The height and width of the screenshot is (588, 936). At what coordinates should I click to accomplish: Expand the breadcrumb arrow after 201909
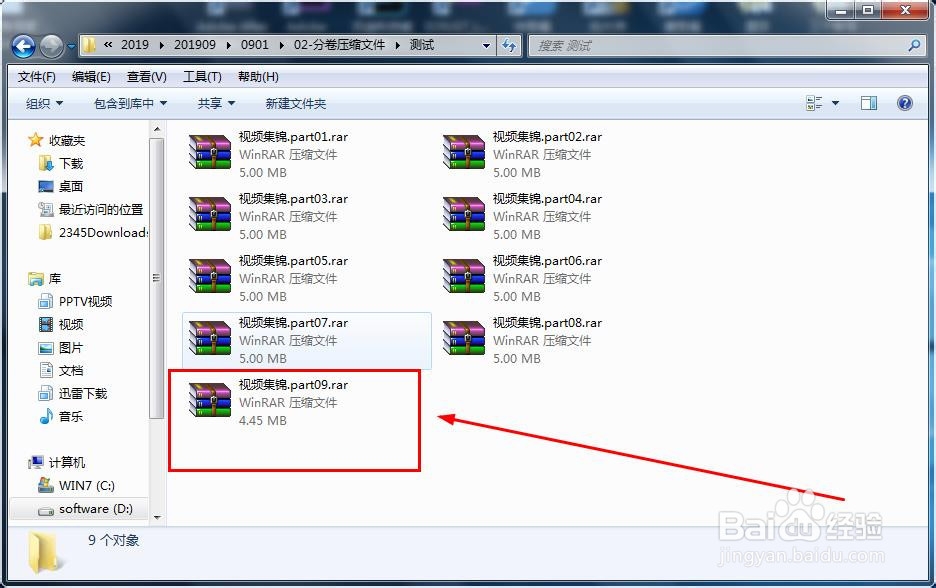[229, 45]
